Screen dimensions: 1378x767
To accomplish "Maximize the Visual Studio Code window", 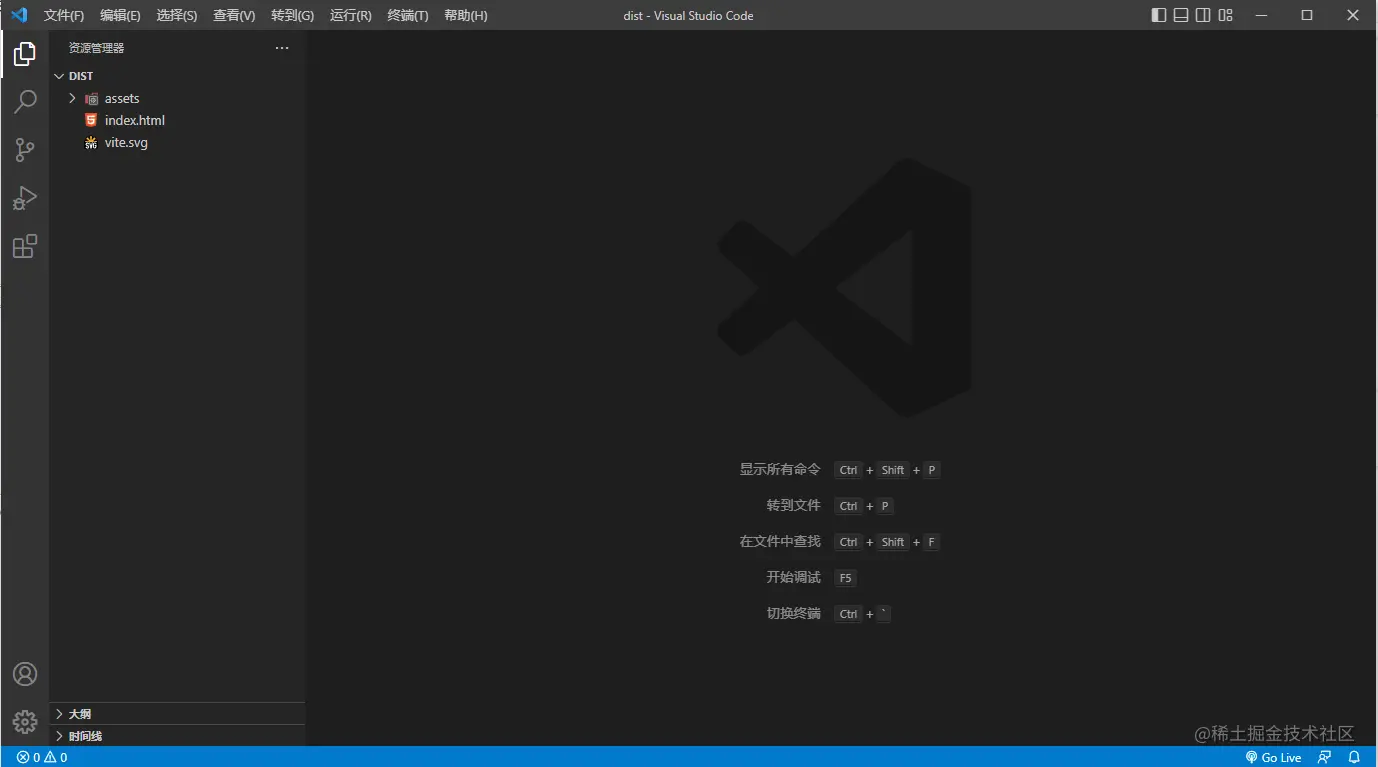I will click(1307, 15).
